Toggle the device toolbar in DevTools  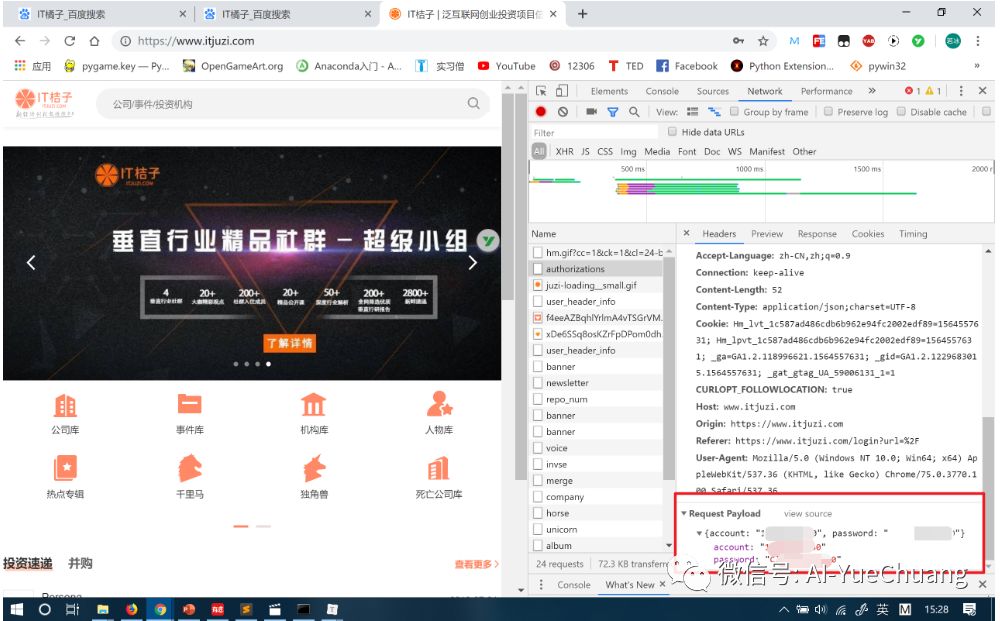point(561,91)
